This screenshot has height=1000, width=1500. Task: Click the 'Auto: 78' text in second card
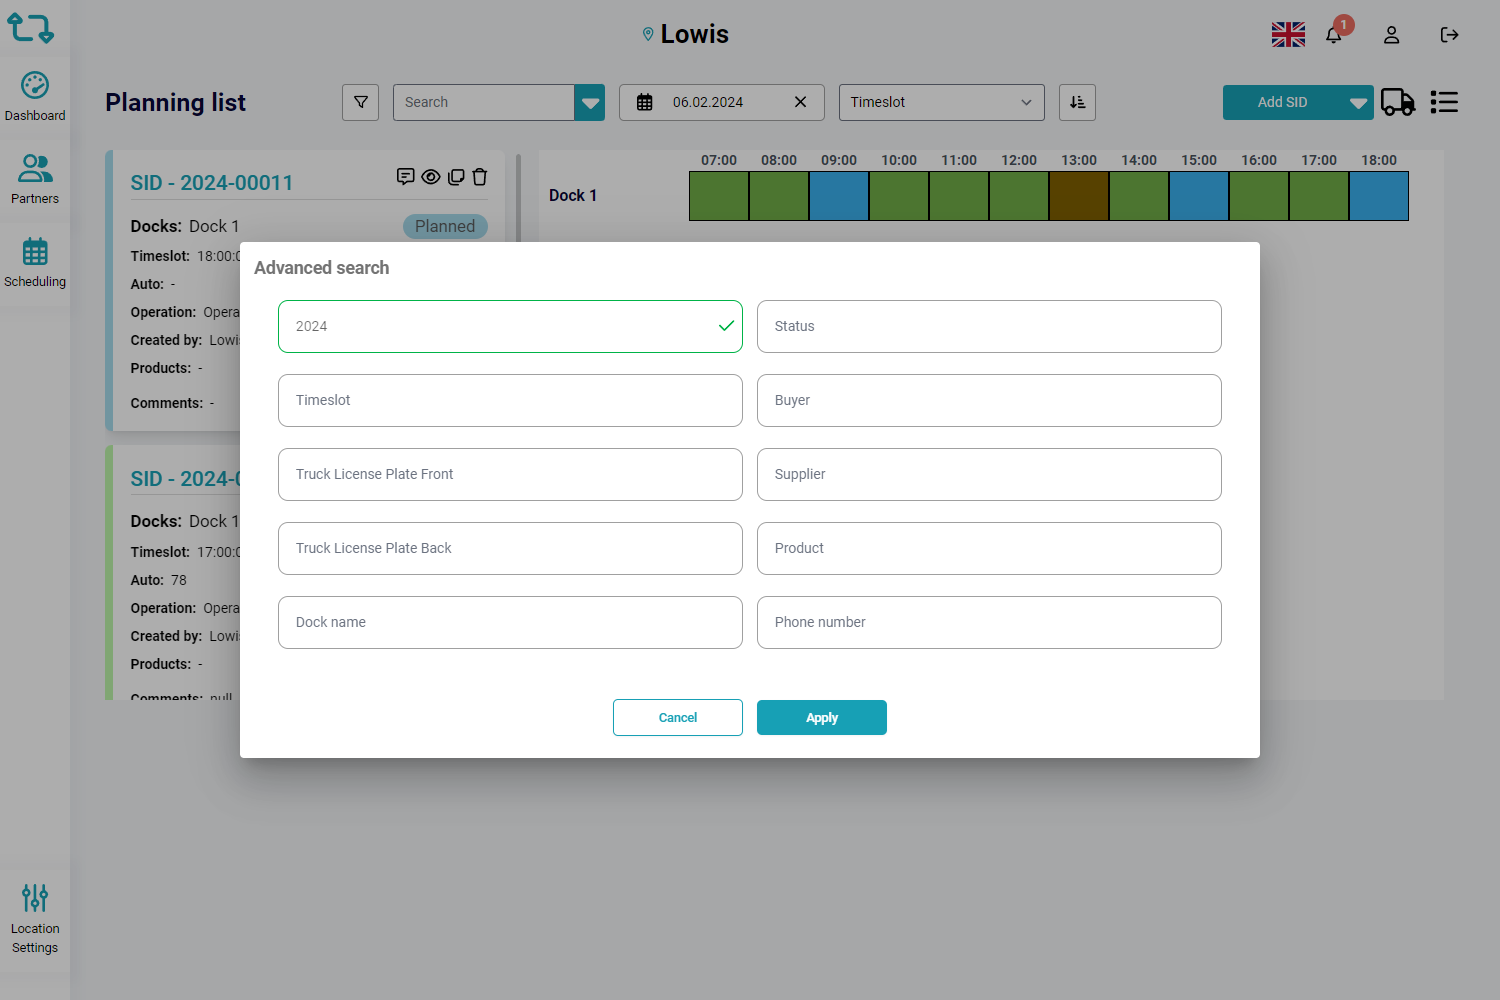[x=159, y=580]
